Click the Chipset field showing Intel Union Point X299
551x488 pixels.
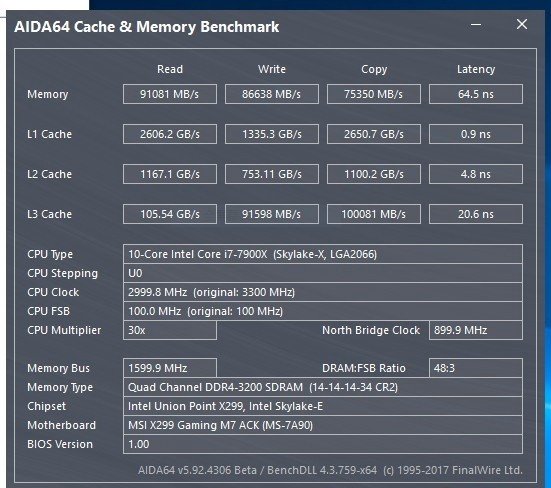point(323,406)
